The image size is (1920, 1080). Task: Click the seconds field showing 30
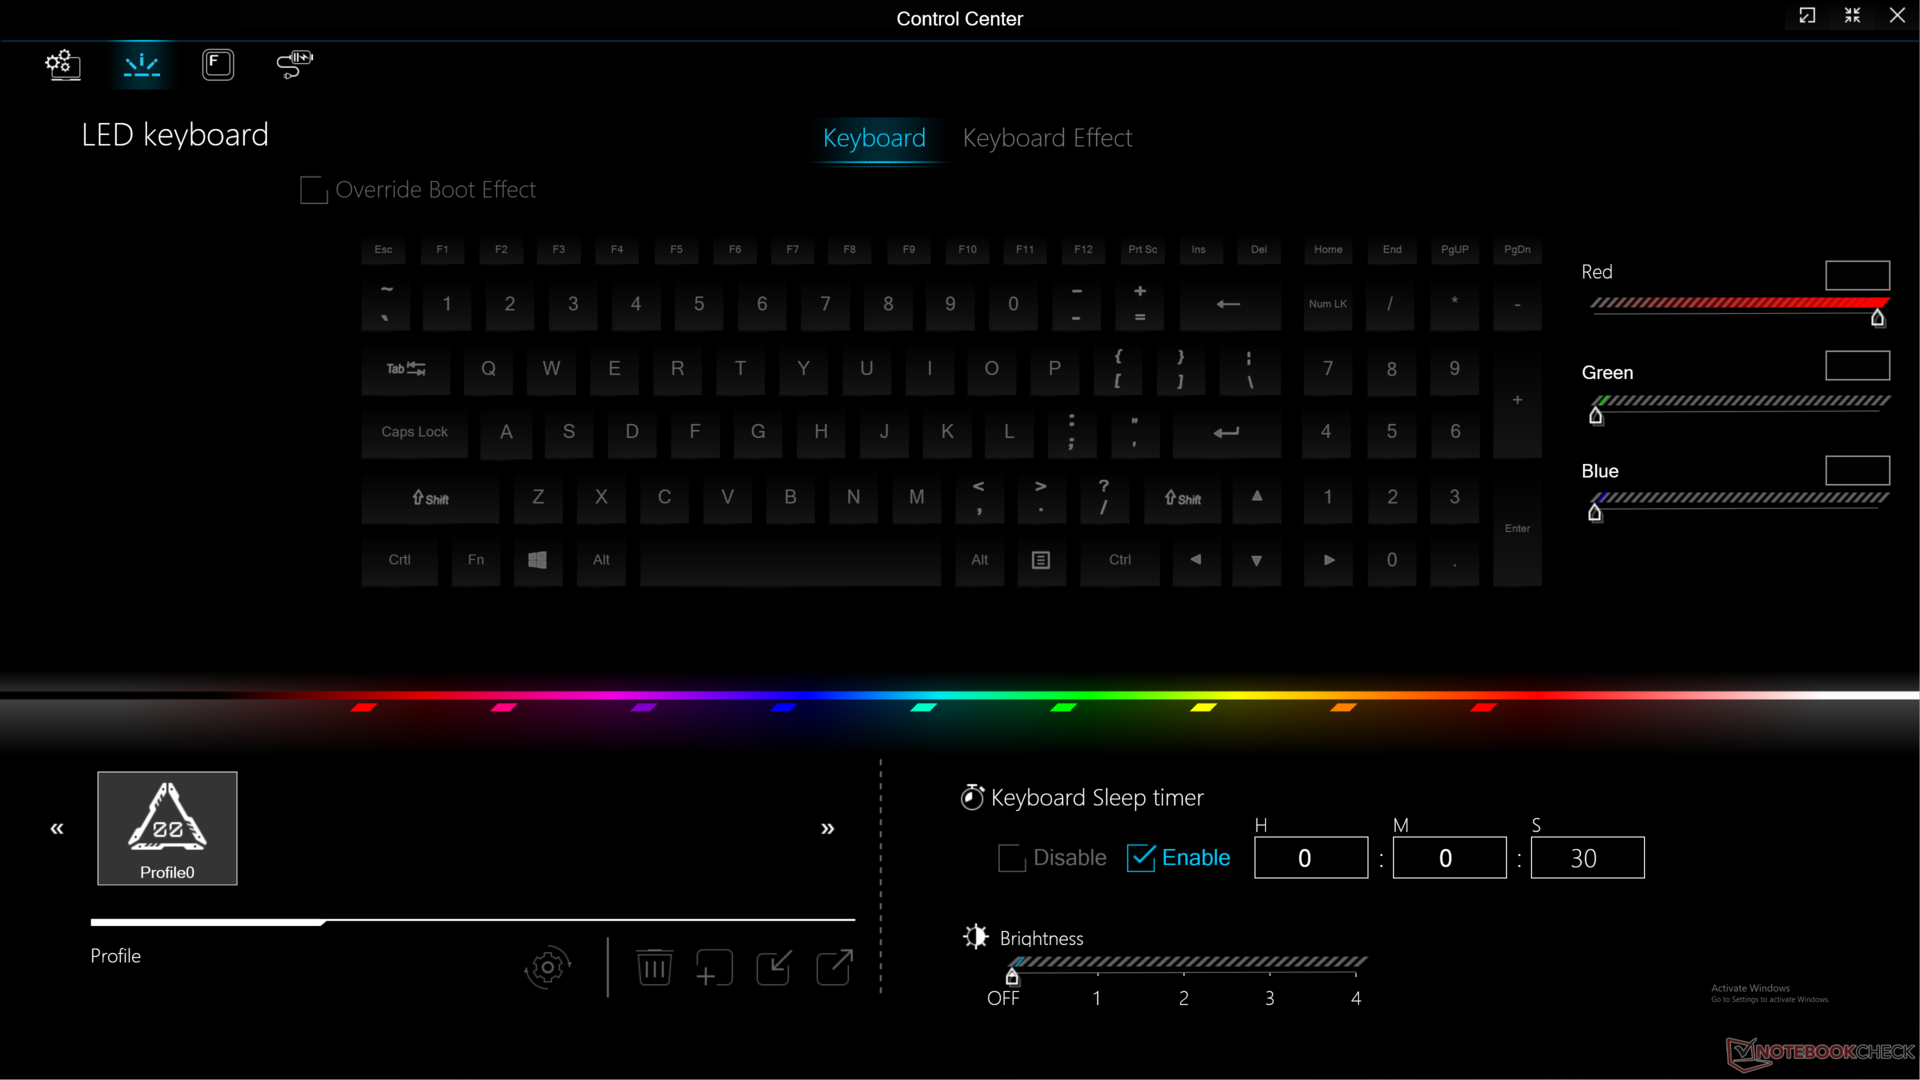(x=1586, y=858)
